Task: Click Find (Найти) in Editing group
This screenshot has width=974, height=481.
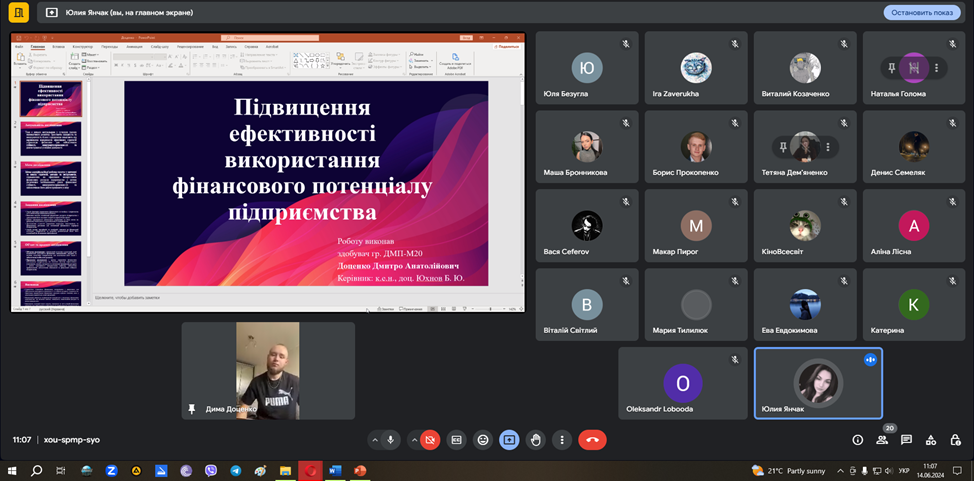Action: coord(417,54)
